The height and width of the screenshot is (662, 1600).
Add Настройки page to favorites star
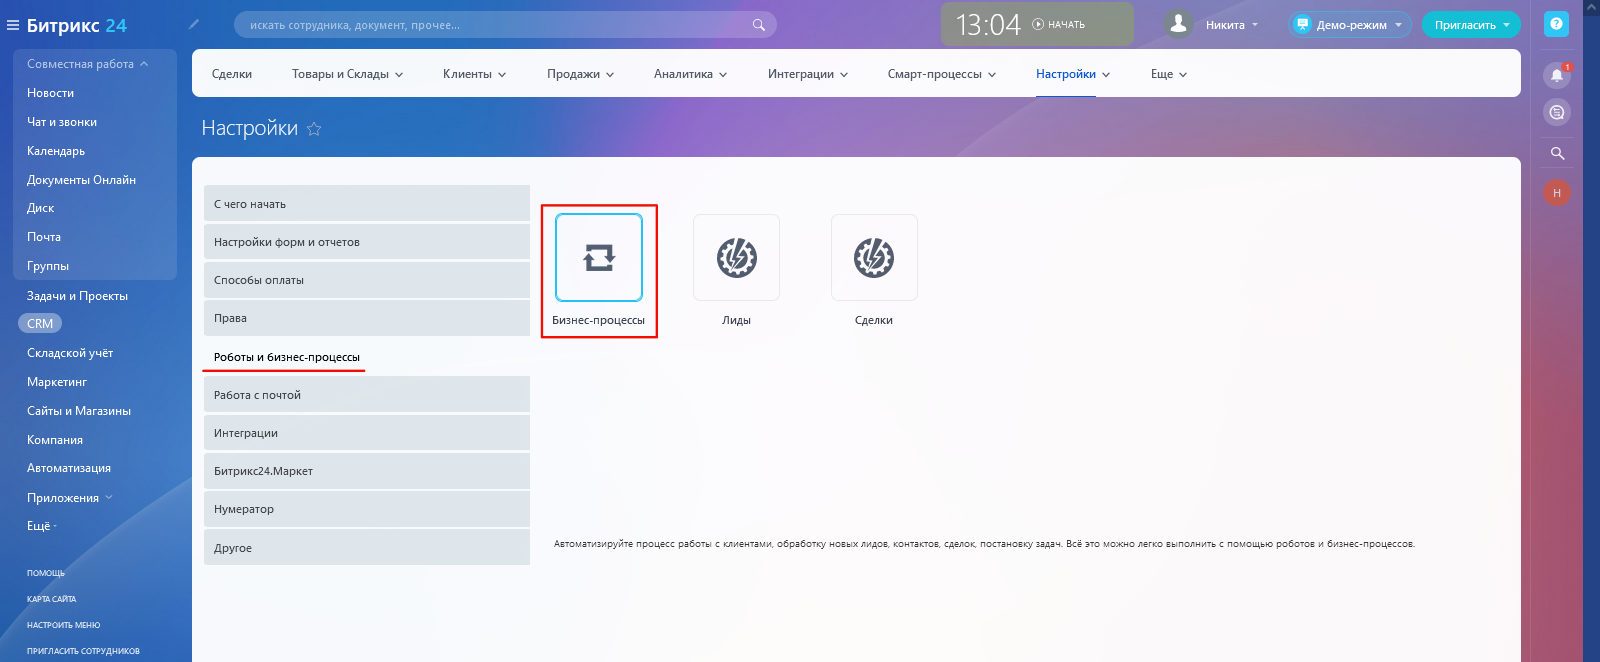pyautogui.click(x=314, y=129)
